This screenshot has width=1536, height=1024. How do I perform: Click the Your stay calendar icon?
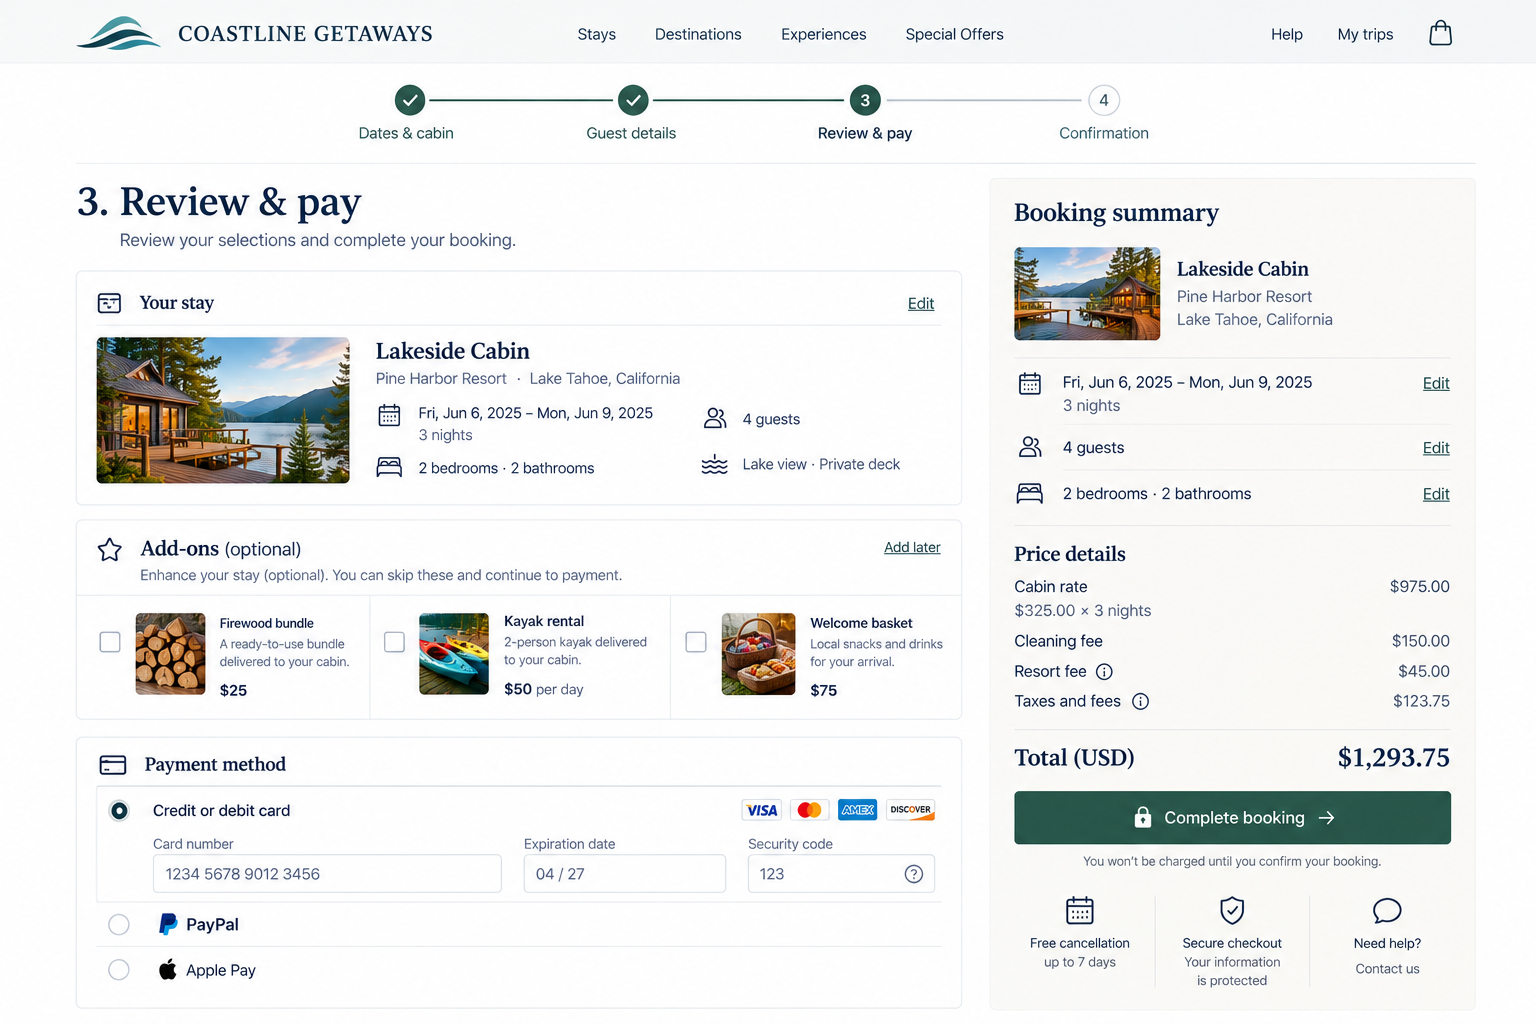(109, 303)
